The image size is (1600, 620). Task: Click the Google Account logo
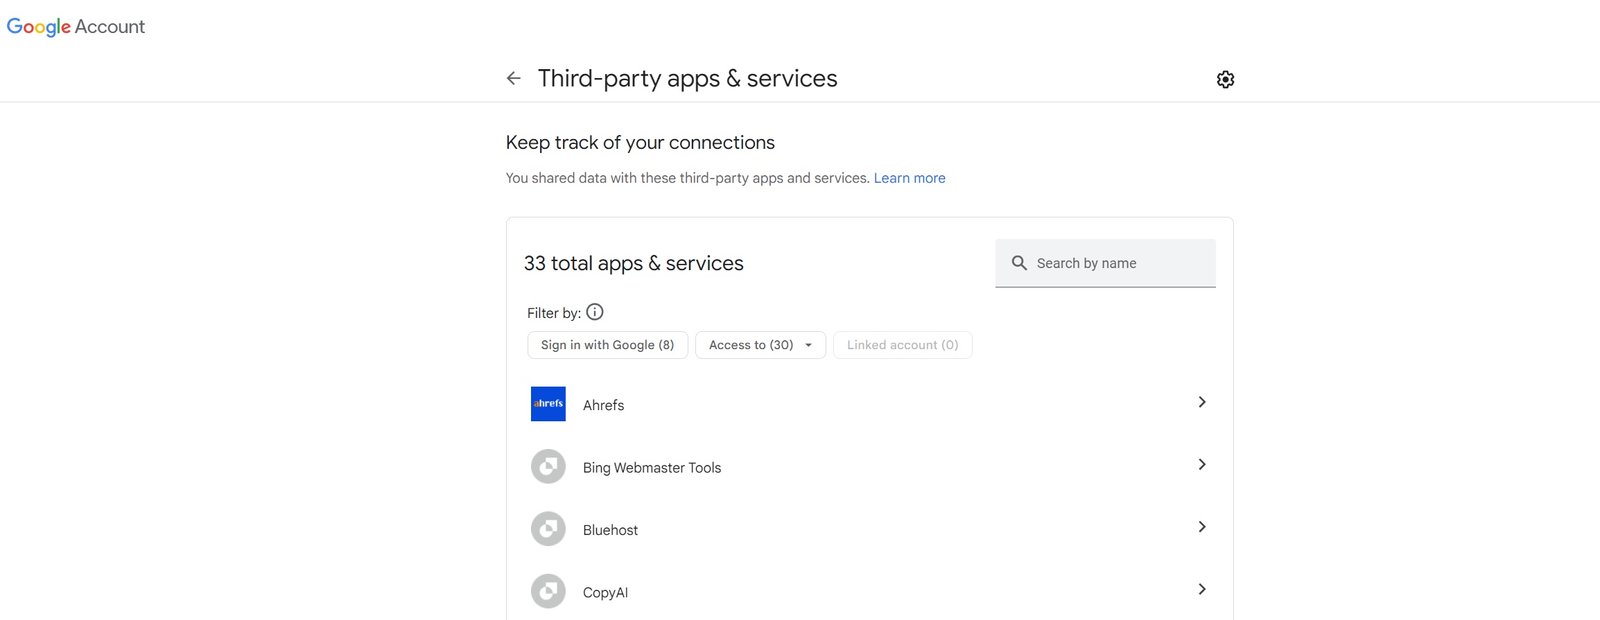pyautogui.click(x=76, y=27)
